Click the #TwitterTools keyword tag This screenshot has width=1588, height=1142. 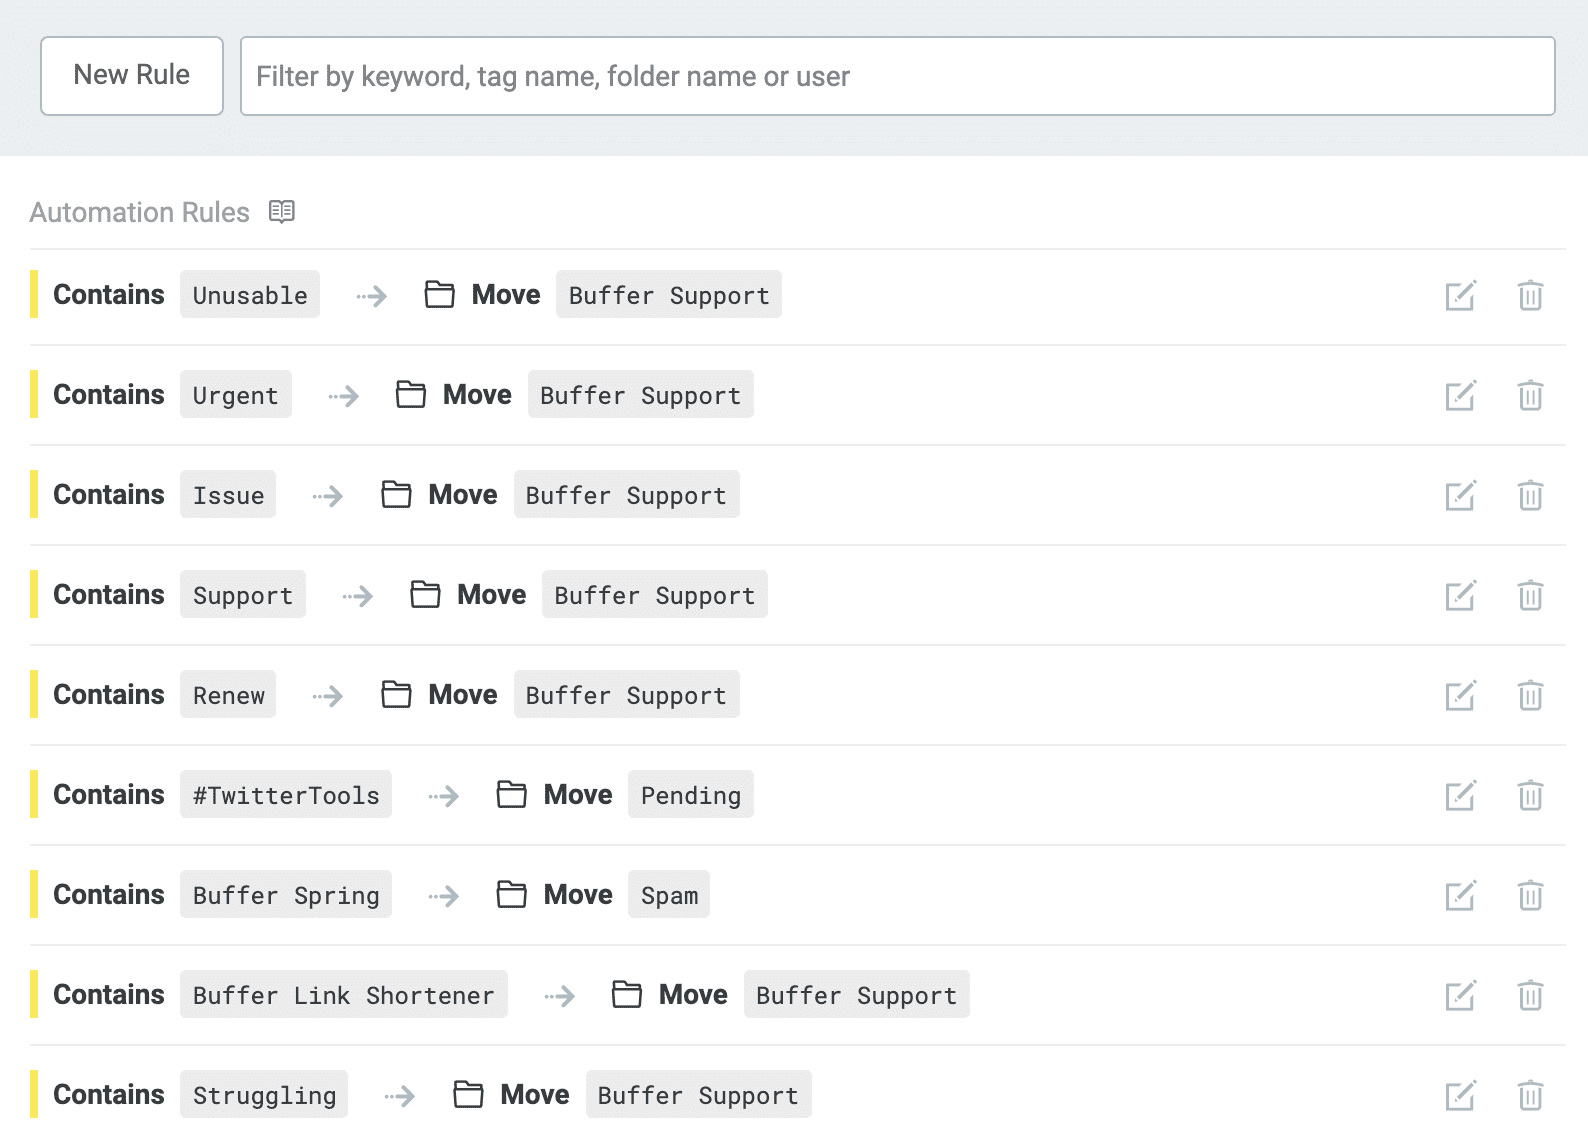click(x=286, y=794)
